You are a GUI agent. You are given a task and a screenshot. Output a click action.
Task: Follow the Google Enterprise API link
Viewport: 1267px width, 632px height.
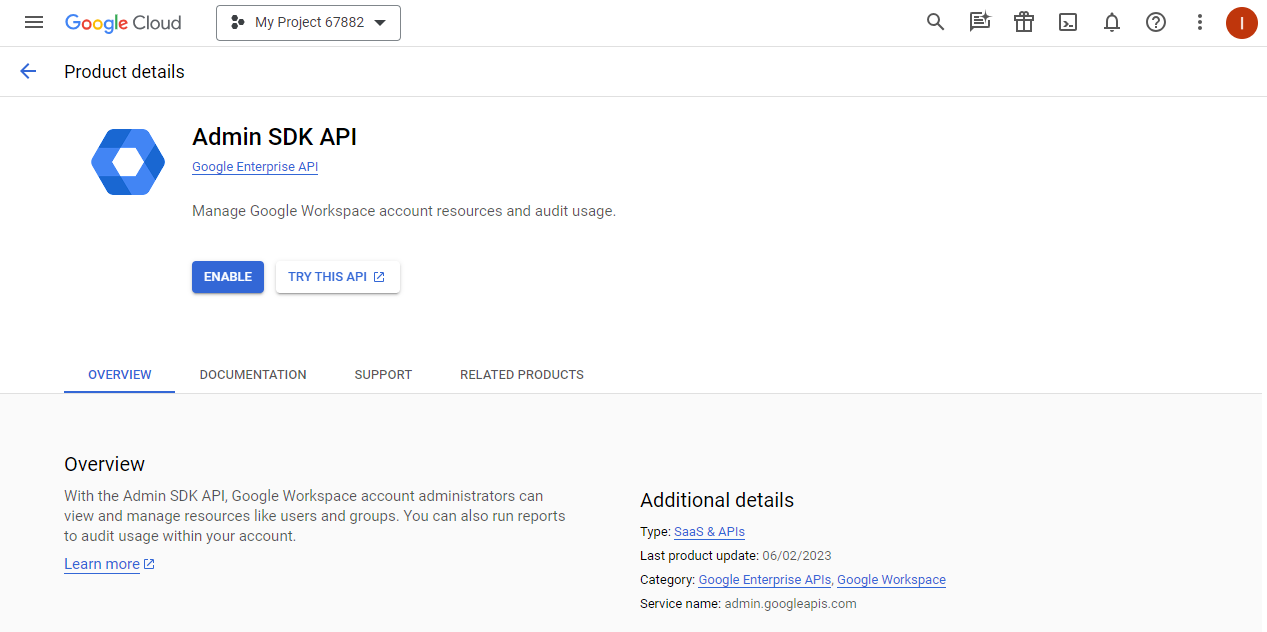pyautogui.click(x=255, y=167)
